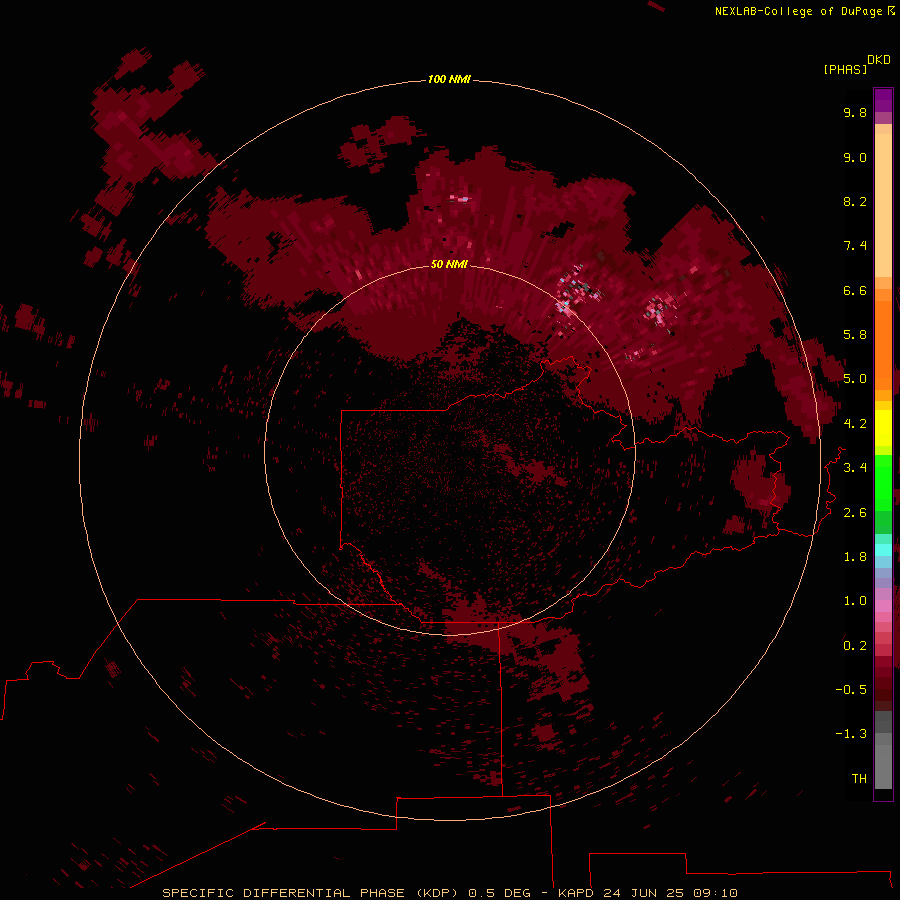The height and width of the screenshot is (900, 900).
Task: Click the [PHAS] label above the color scale
Action: [x=845, y=69]
